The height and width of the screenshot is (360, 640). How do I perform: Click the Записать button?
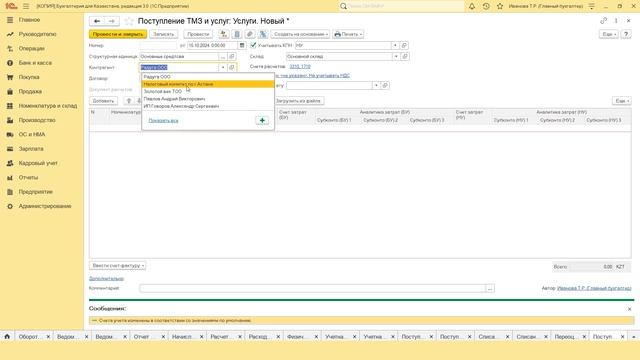pyautogui.click(x=164, y=34)
